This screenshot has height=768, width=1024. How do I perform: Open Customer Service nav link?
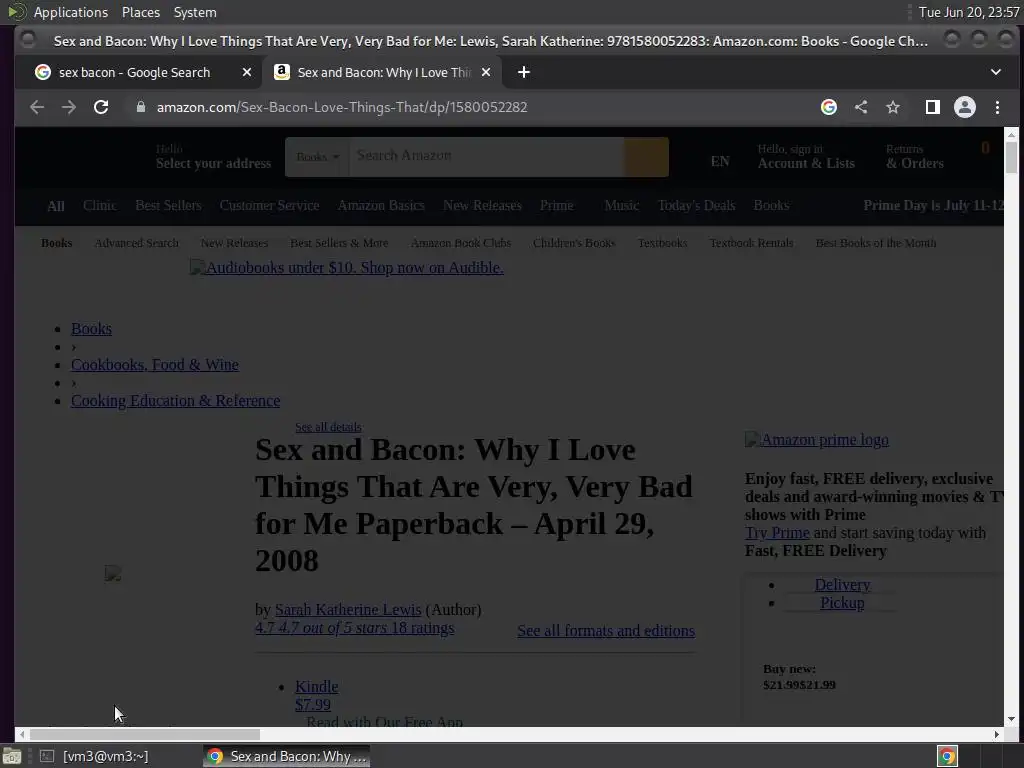click(x=269, y=205)
